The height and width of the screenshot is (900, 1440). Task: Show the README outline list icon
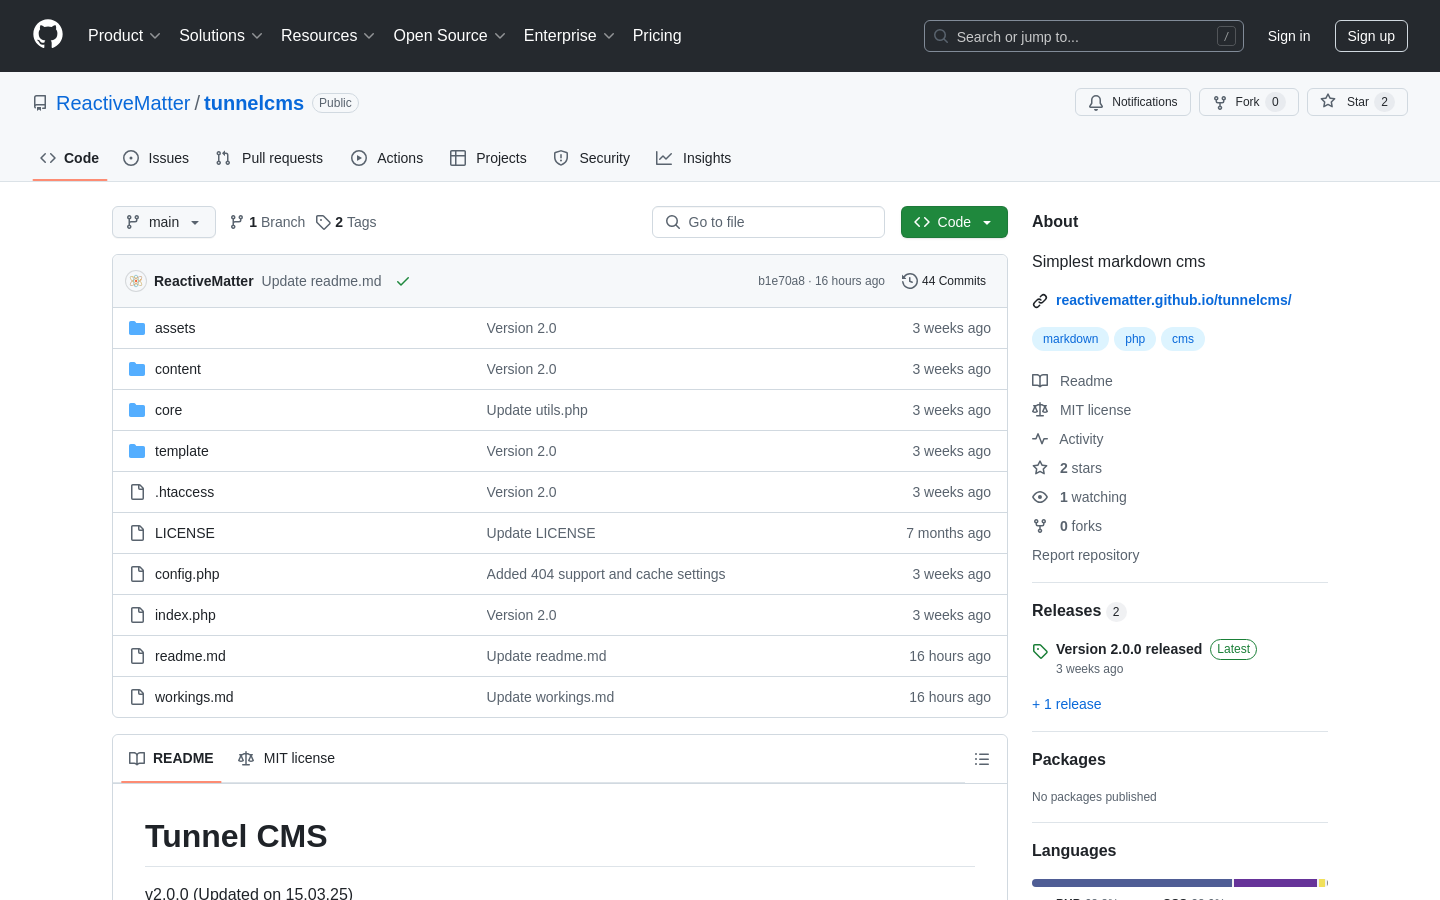982,759
